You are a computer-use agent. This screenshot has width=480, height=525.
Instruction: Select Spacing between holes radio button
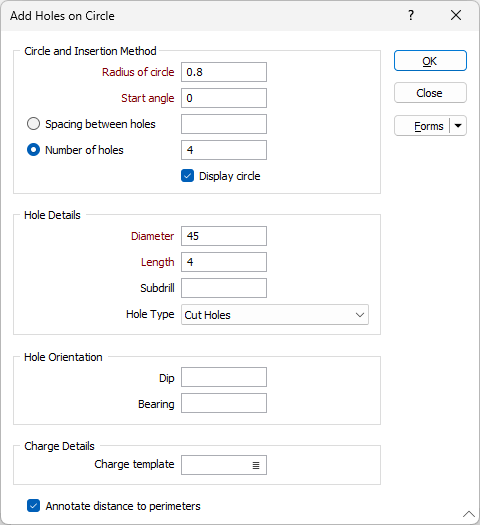point(33,124)
